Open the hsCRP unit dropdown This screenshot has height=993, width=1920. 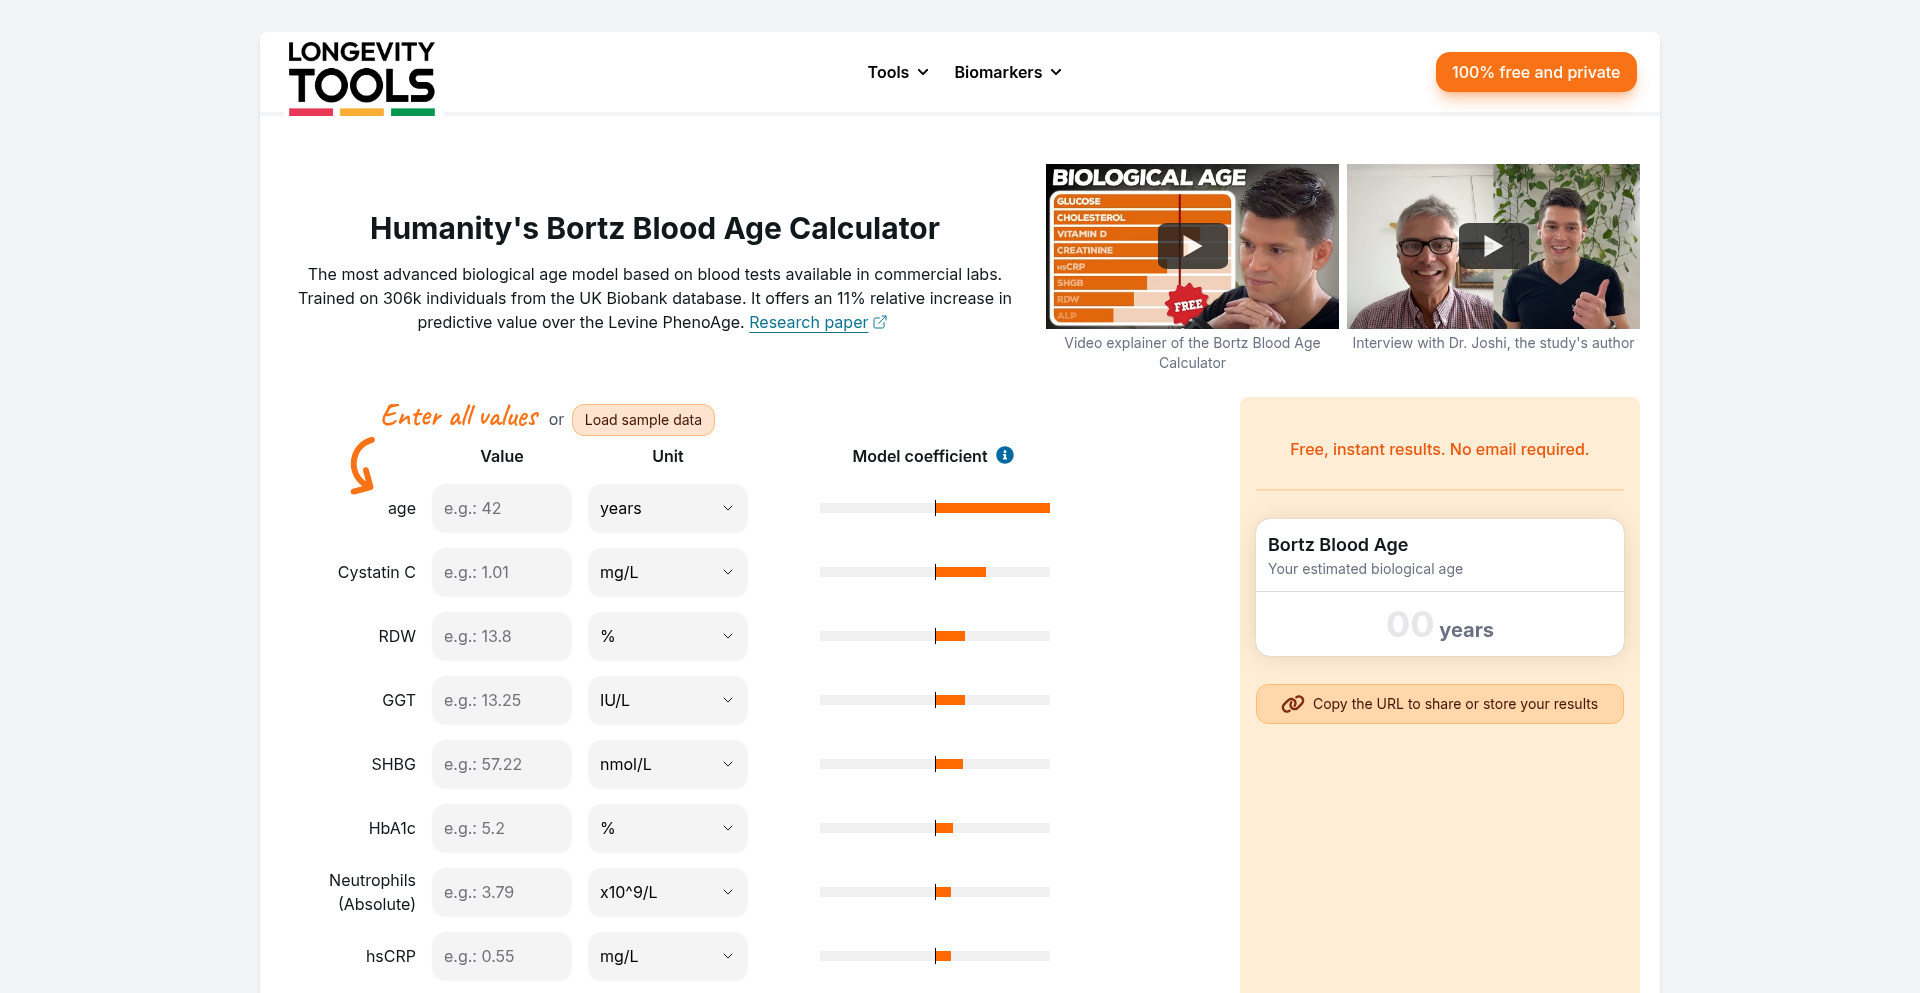pos(667,956)
